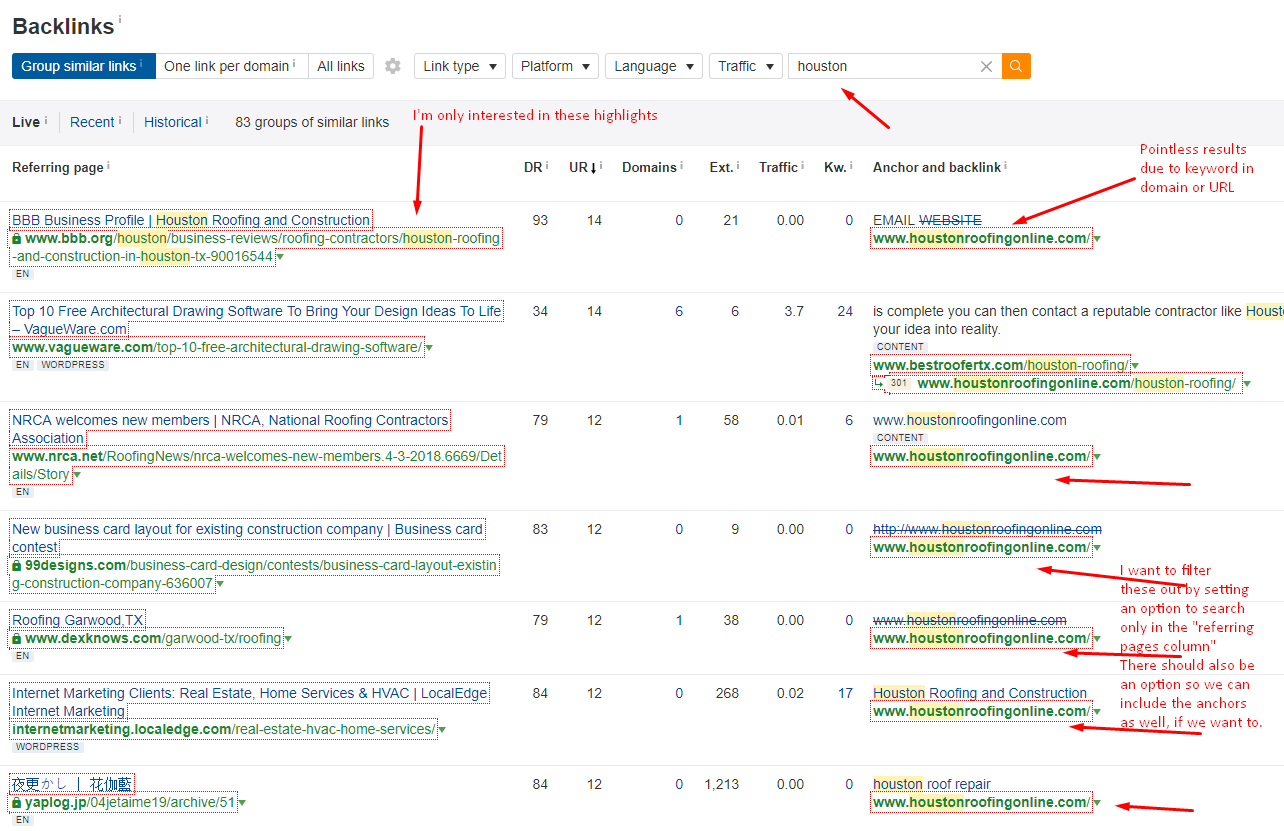The width and height of the screenshot is (1284, 831).
Task: Open the backlink URL in the LocalEdge row
Action: 981,711
